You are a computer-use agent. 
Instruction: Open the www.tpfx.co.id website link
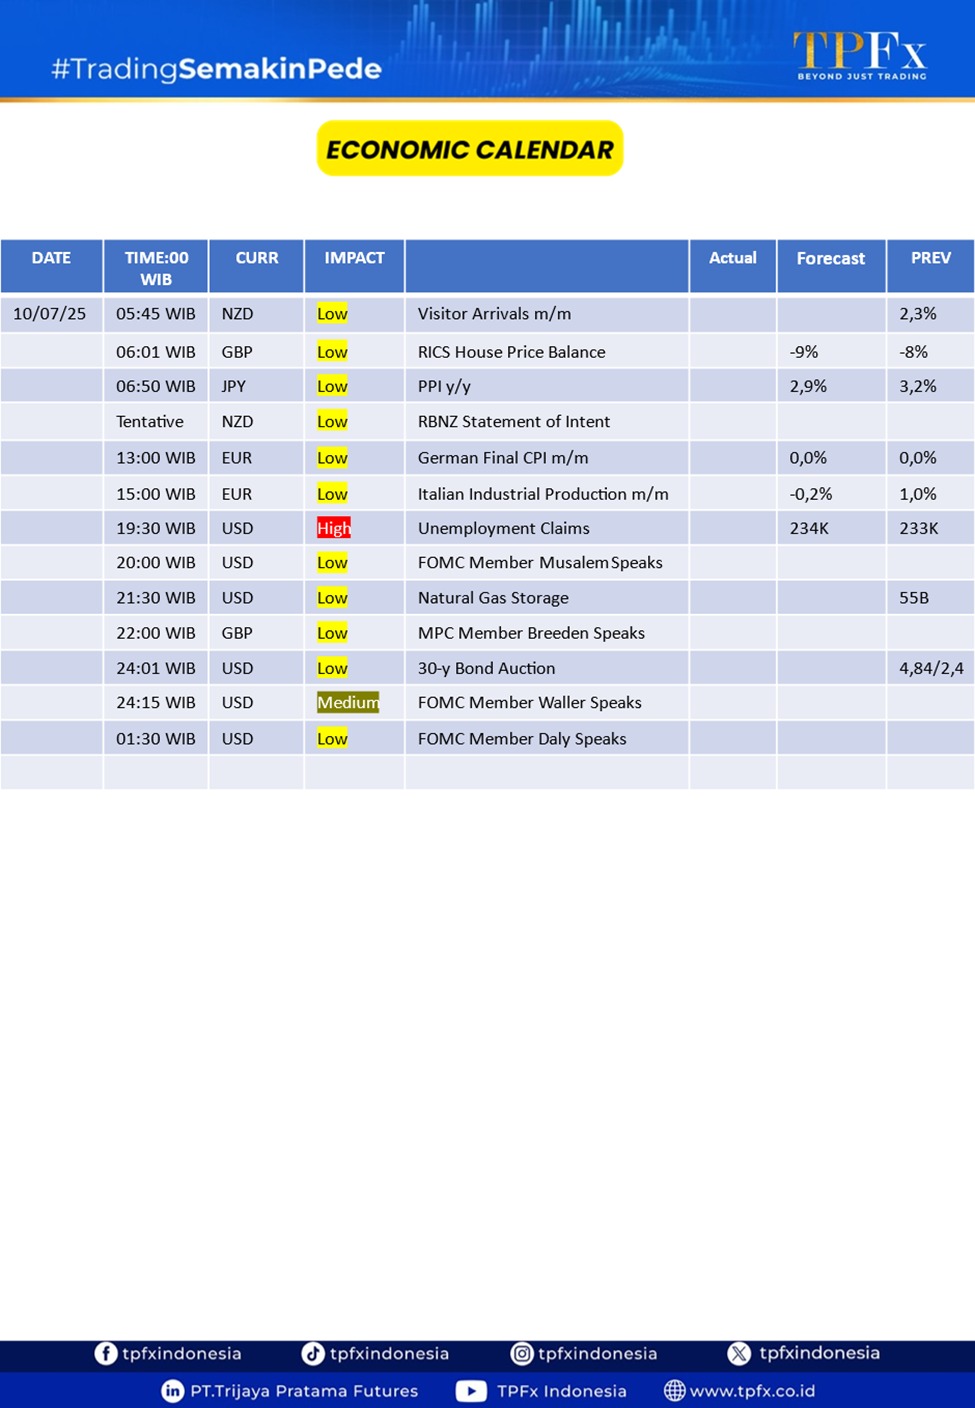tap(752, 1391)
